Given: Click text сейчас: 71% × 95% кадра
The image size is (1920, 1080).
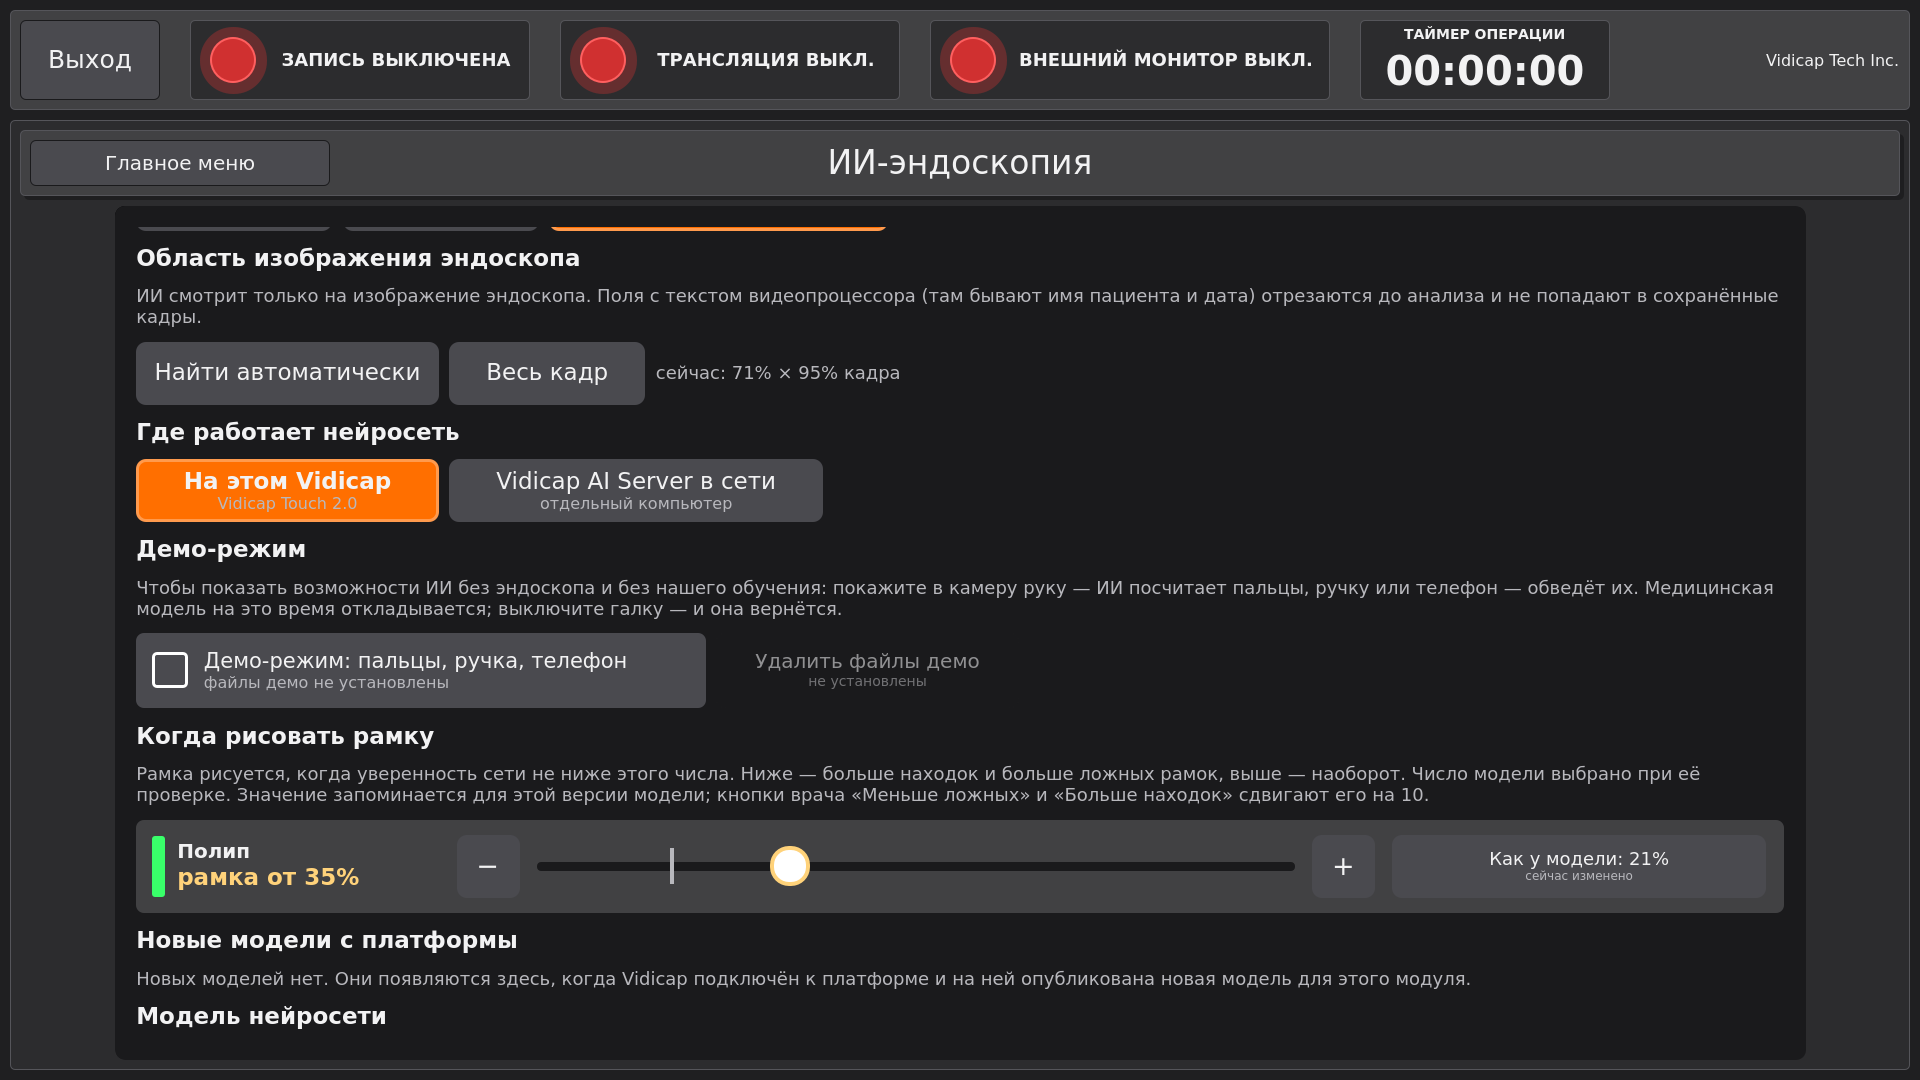Looking at the screenshot, I should tap(778, 373).
